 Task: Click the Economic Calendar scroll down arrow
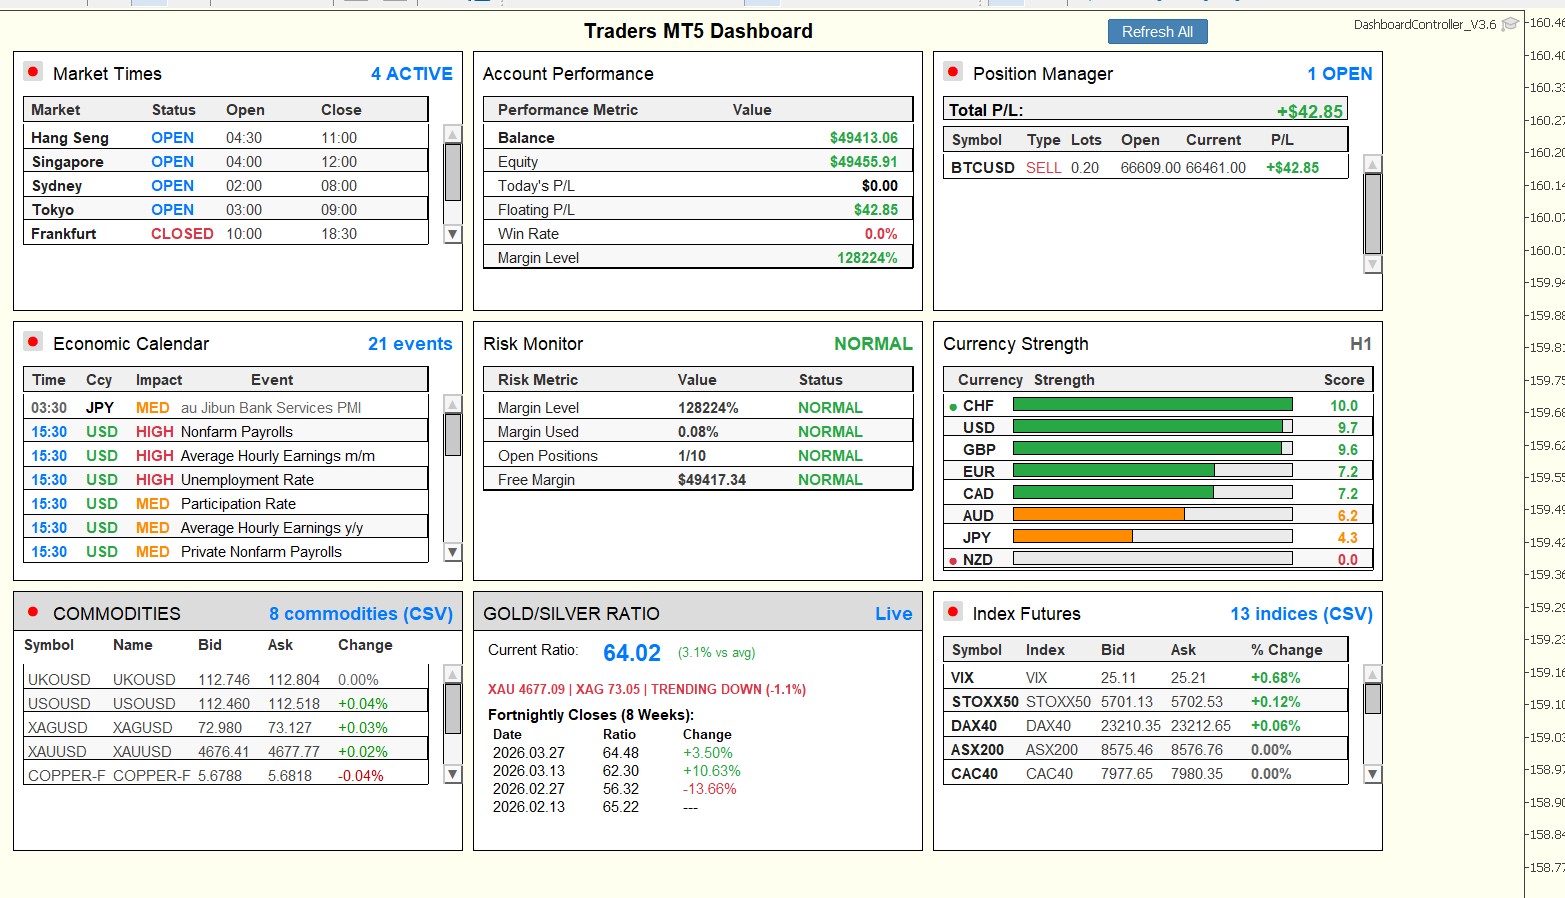click(453, 552)
